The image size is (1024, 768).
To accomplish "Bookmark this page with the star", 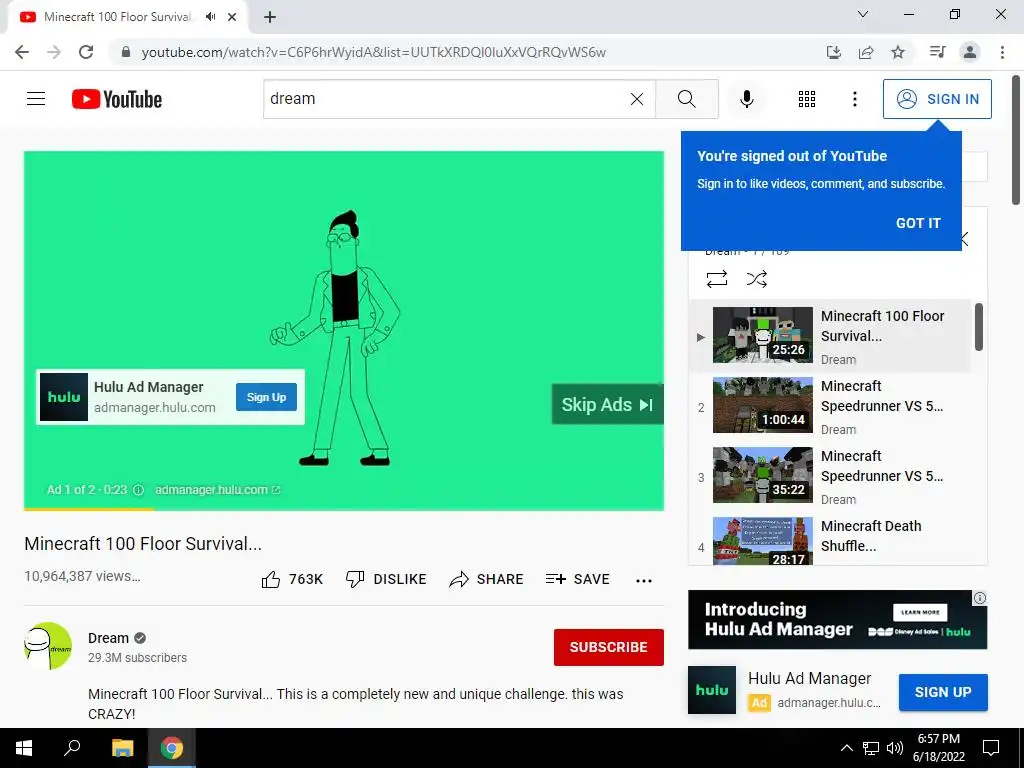I will pos(898,52).
